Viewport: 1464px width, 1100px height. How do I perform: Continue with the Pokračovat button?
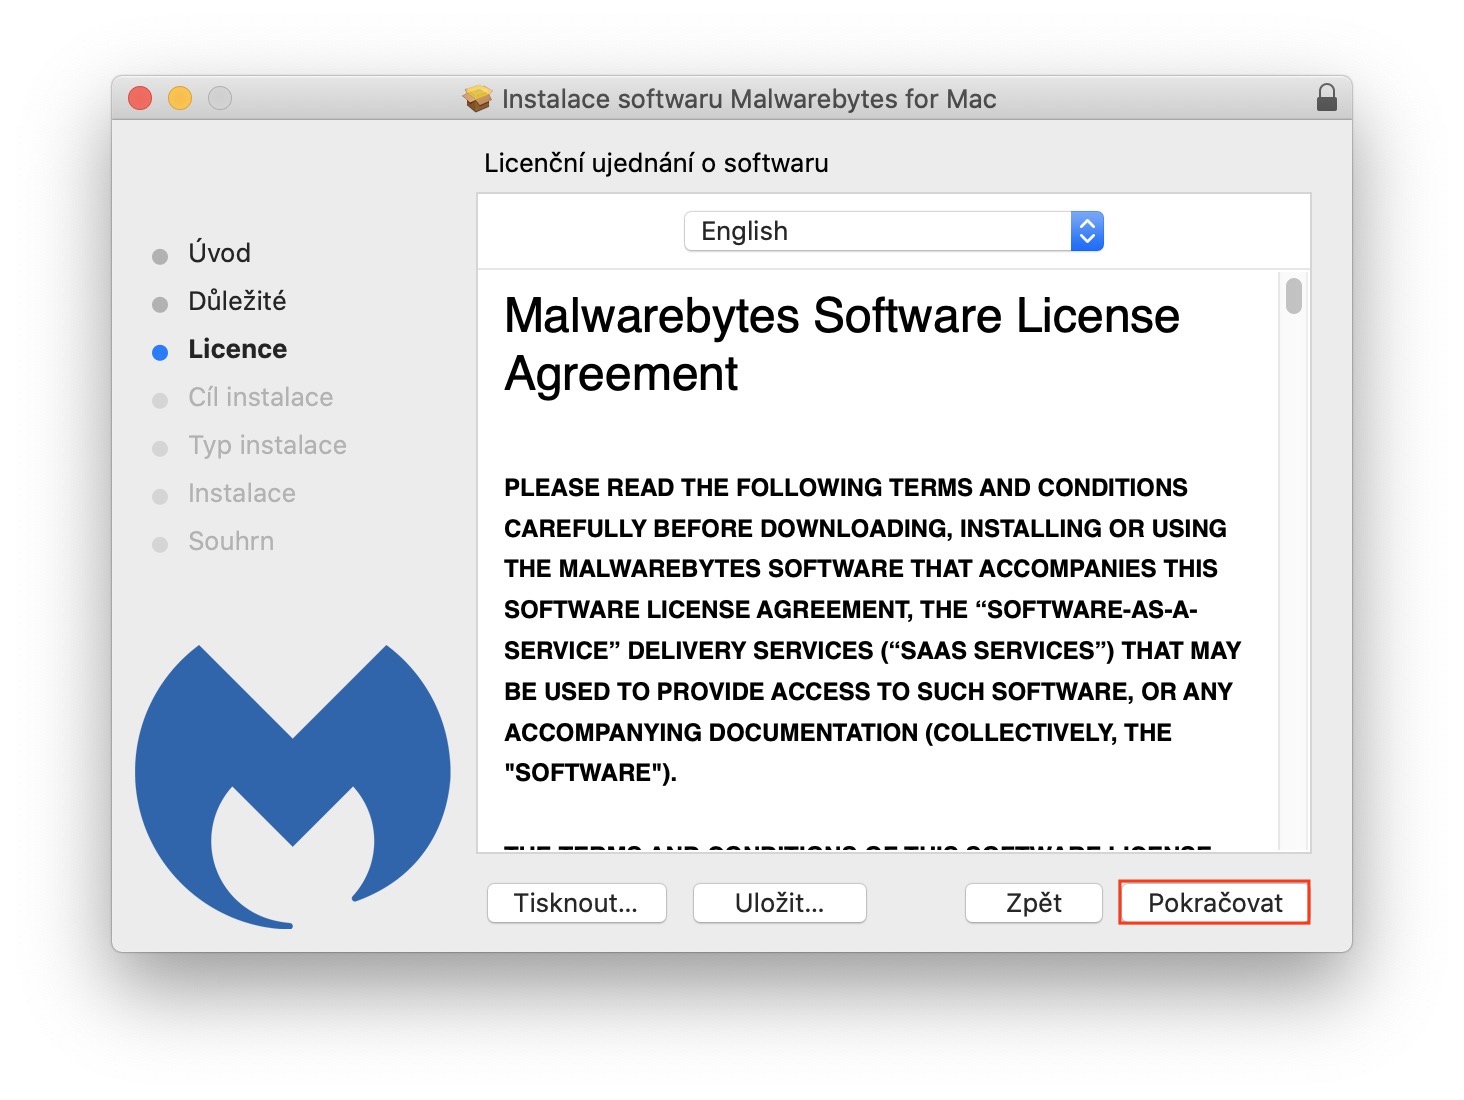click(1215, 903)
